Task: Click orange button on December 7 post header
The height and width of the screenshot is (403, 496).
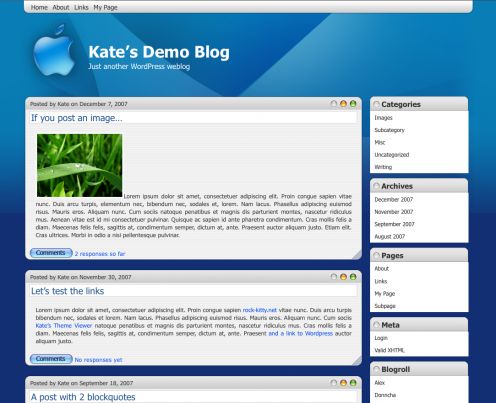Action: click(343, 104)
